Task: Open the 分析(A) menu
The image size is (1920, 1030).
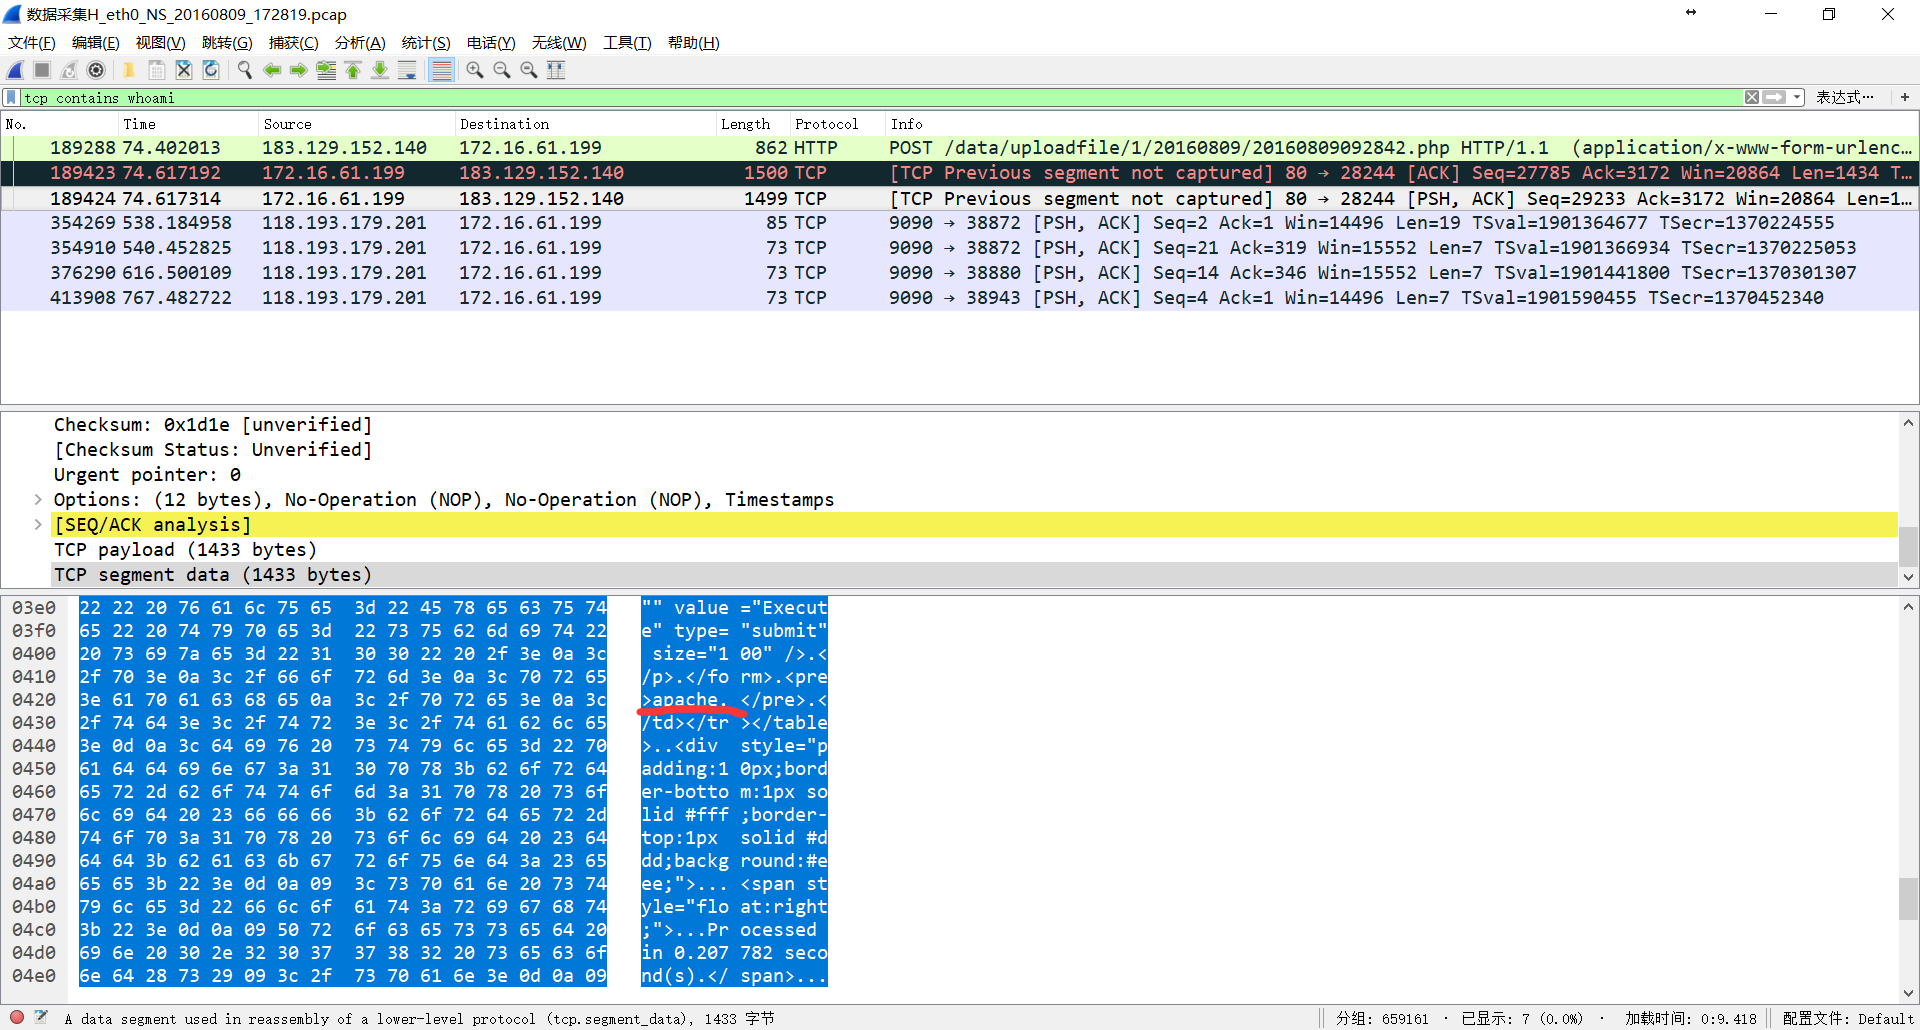Action: tap(359, 43)
